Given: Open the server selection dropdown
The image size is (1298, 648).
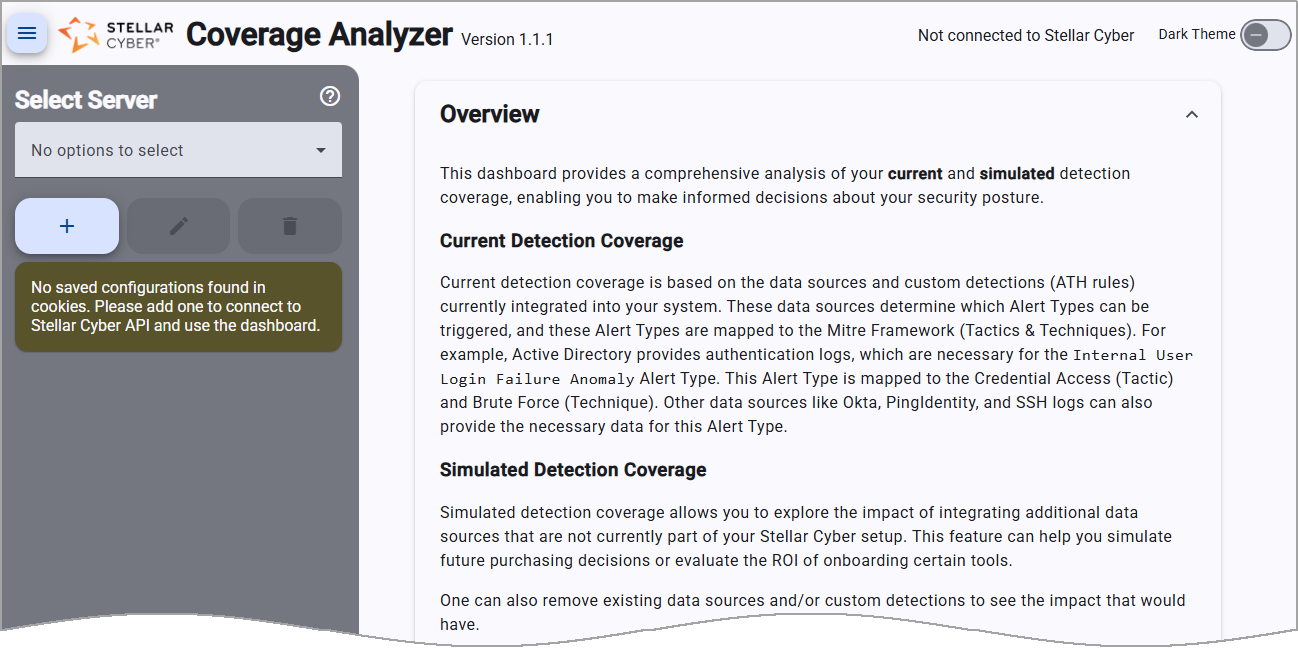Looking at the screenshot, I should coord(178,149).
